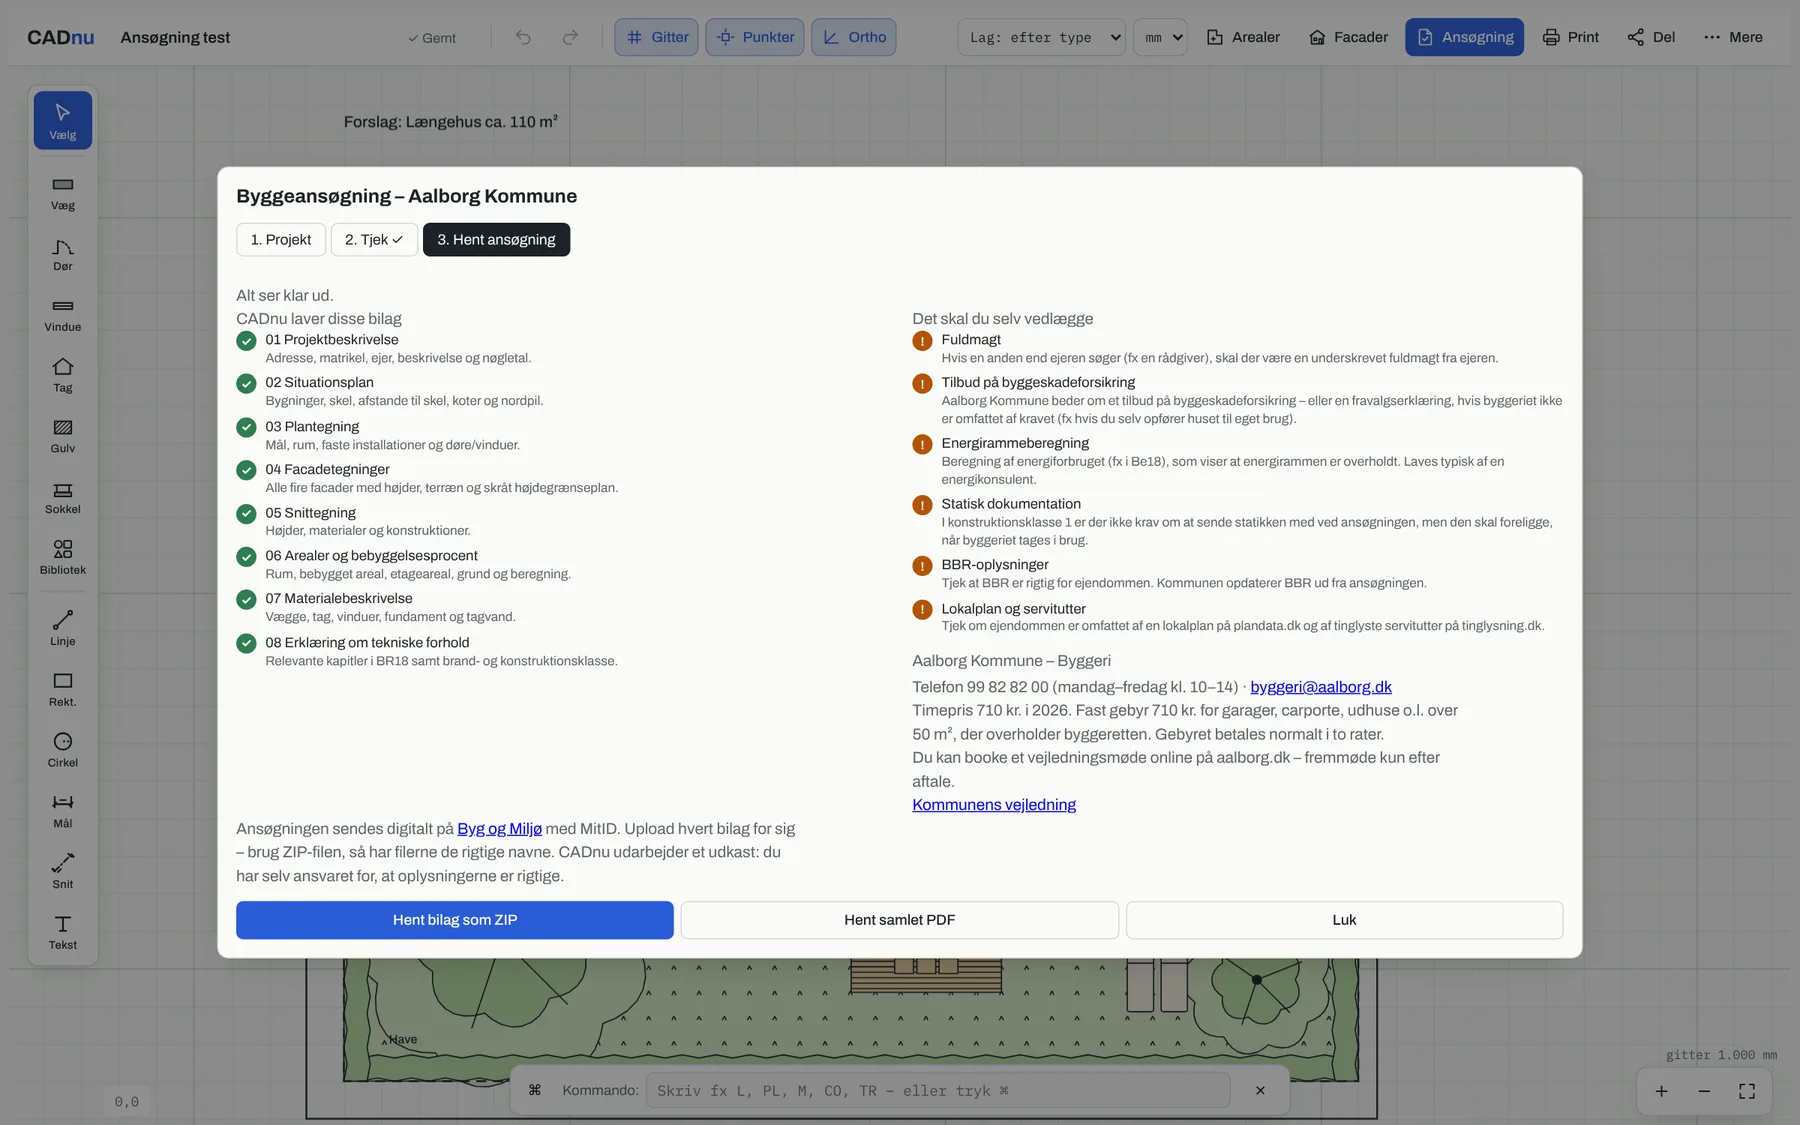Toggle the Gitter grid snapping
Image resolution: width=1800 pixels, height=1125 pixels.
657,37
